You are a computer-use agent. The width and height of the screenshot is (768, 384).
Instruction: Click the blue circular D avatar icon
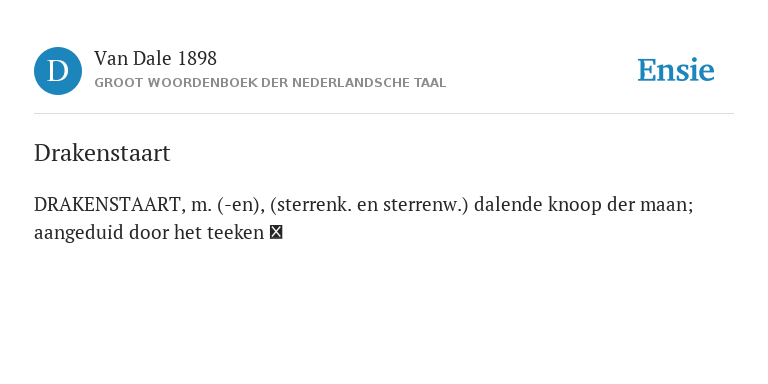[58, 71]
